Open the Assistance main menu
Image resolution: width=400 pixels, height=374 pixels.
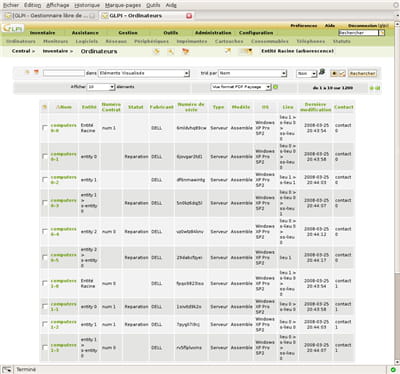pyautogui.click(x=85, y=33)
